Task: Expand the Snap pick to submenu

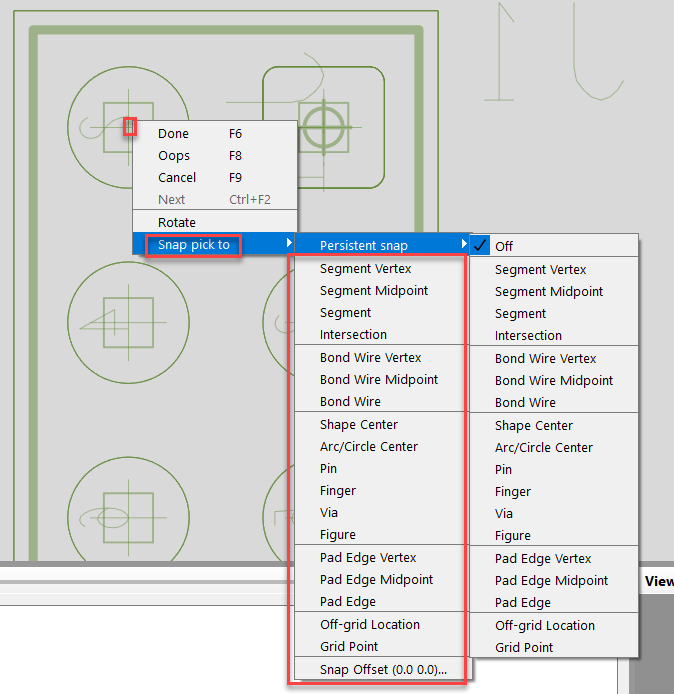Action: (x=193, y=245)
